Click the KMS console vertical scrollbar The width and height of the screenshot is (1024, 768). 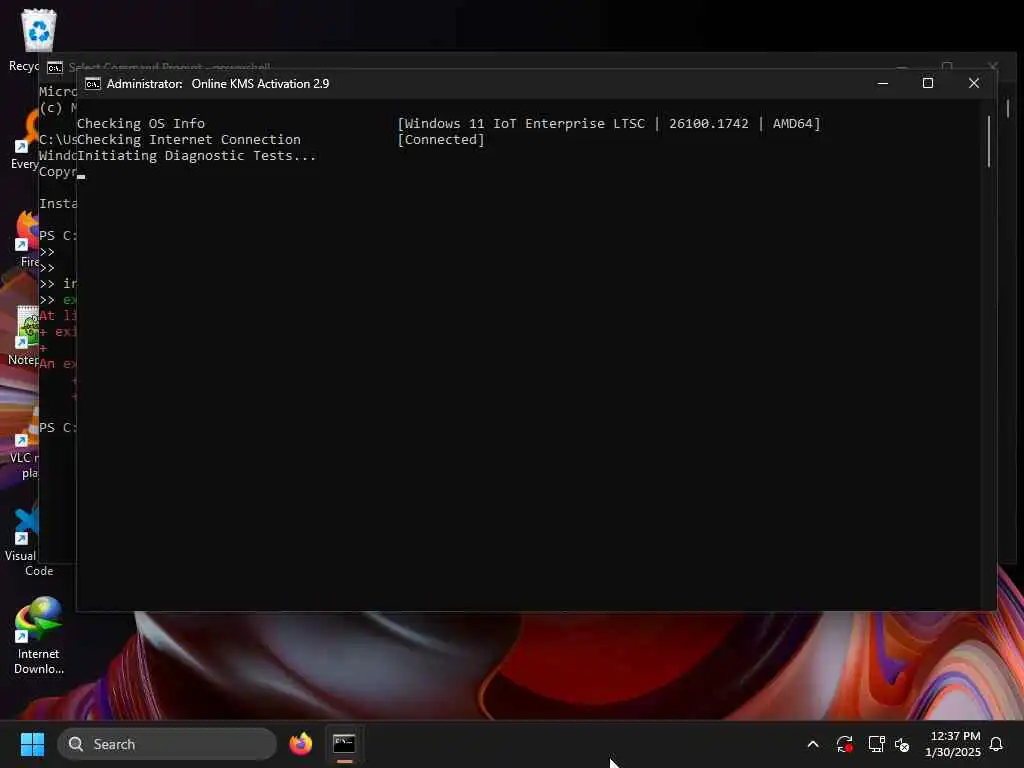coord(989,142)
